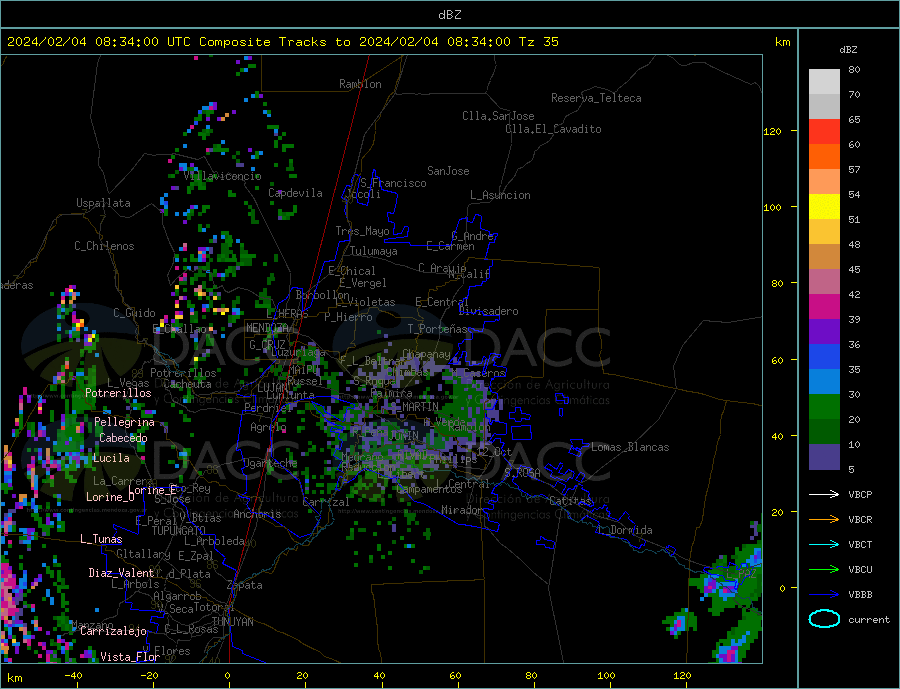Click the 'current' legend label
The width and height of the screenshot is (900, 689).
[x=868, y=620]
